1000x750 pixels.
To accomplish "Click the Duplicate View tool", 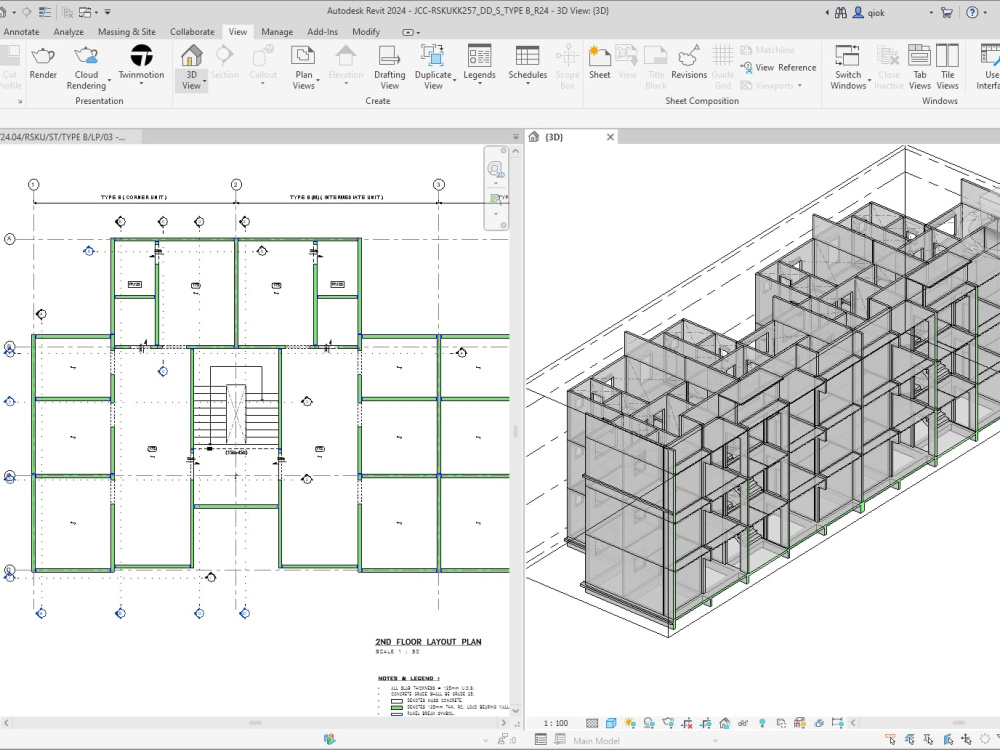I will click(x=433, y=68).
